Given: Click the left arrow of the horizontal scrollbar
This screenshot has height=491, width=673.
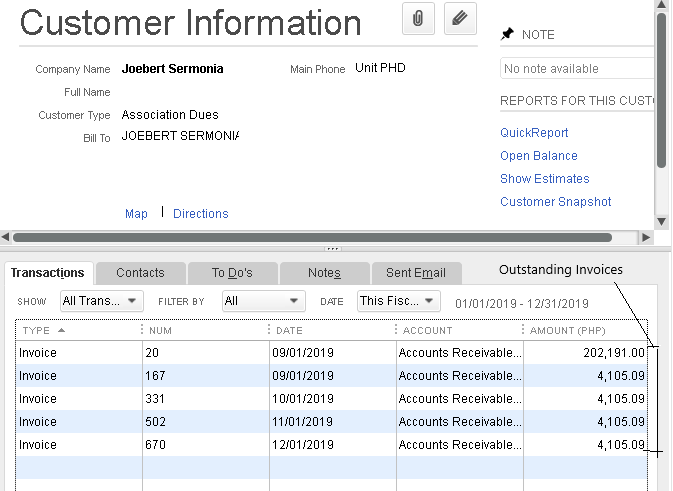Looking at the screenshot, I should pos(5,237).
